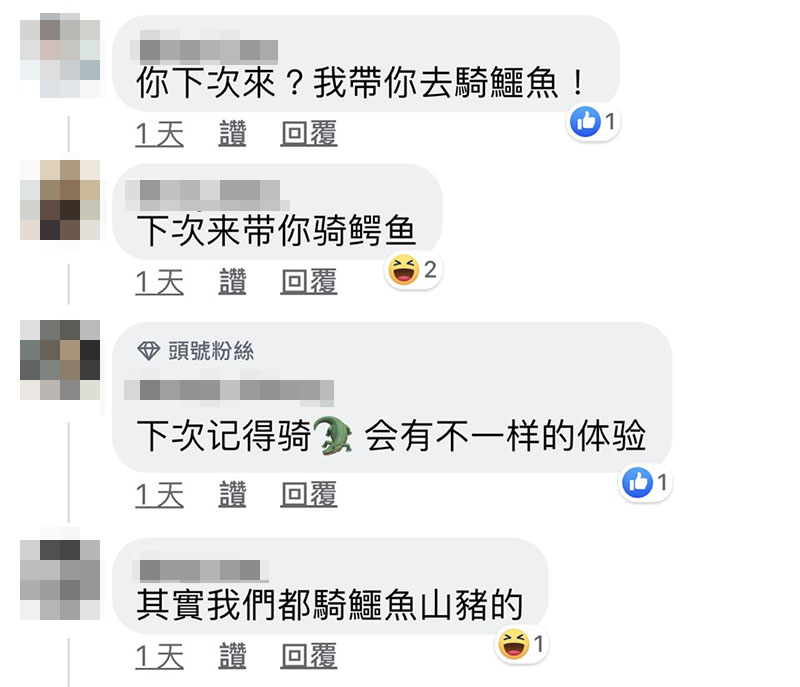This screenshot has height=687, width=800.
Task: Reply to the second comment via 回覆
Action: (309, 282)
